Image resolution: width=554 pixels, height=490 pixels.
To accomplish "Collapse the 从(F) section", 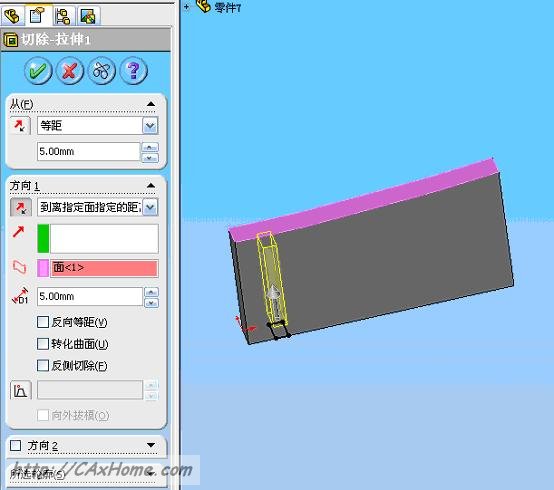I will tap(151, 104).
